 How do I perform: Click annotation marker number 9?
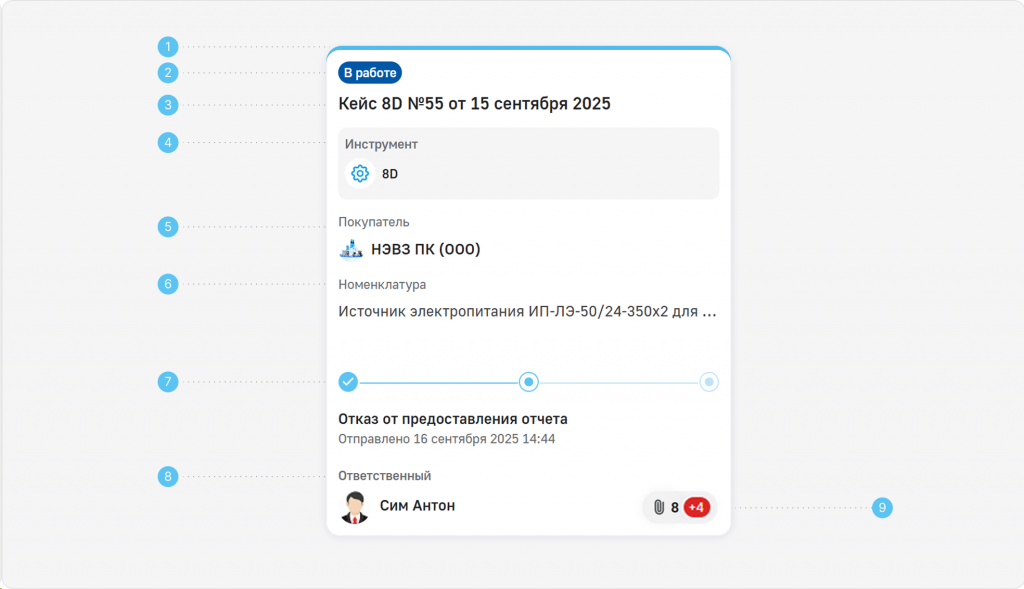point(882,508)
